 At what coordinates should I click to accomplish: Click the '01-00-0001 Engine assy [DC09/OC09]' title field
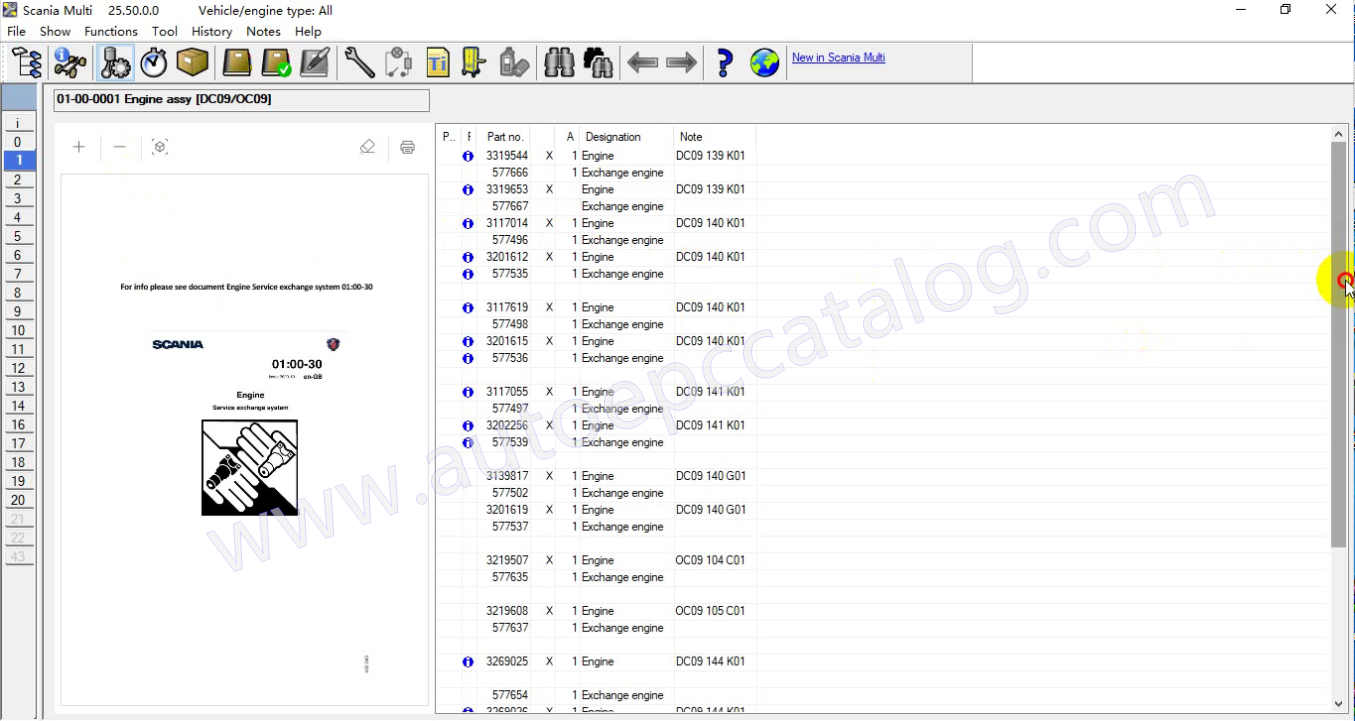[x=241, y=100]
